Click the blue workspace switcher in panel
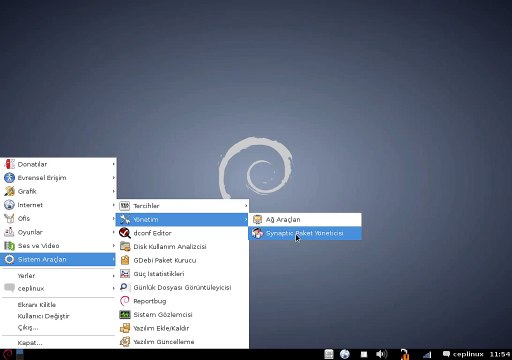The width and height of the screenshot is (512, 360). click(x=20, y=354)
